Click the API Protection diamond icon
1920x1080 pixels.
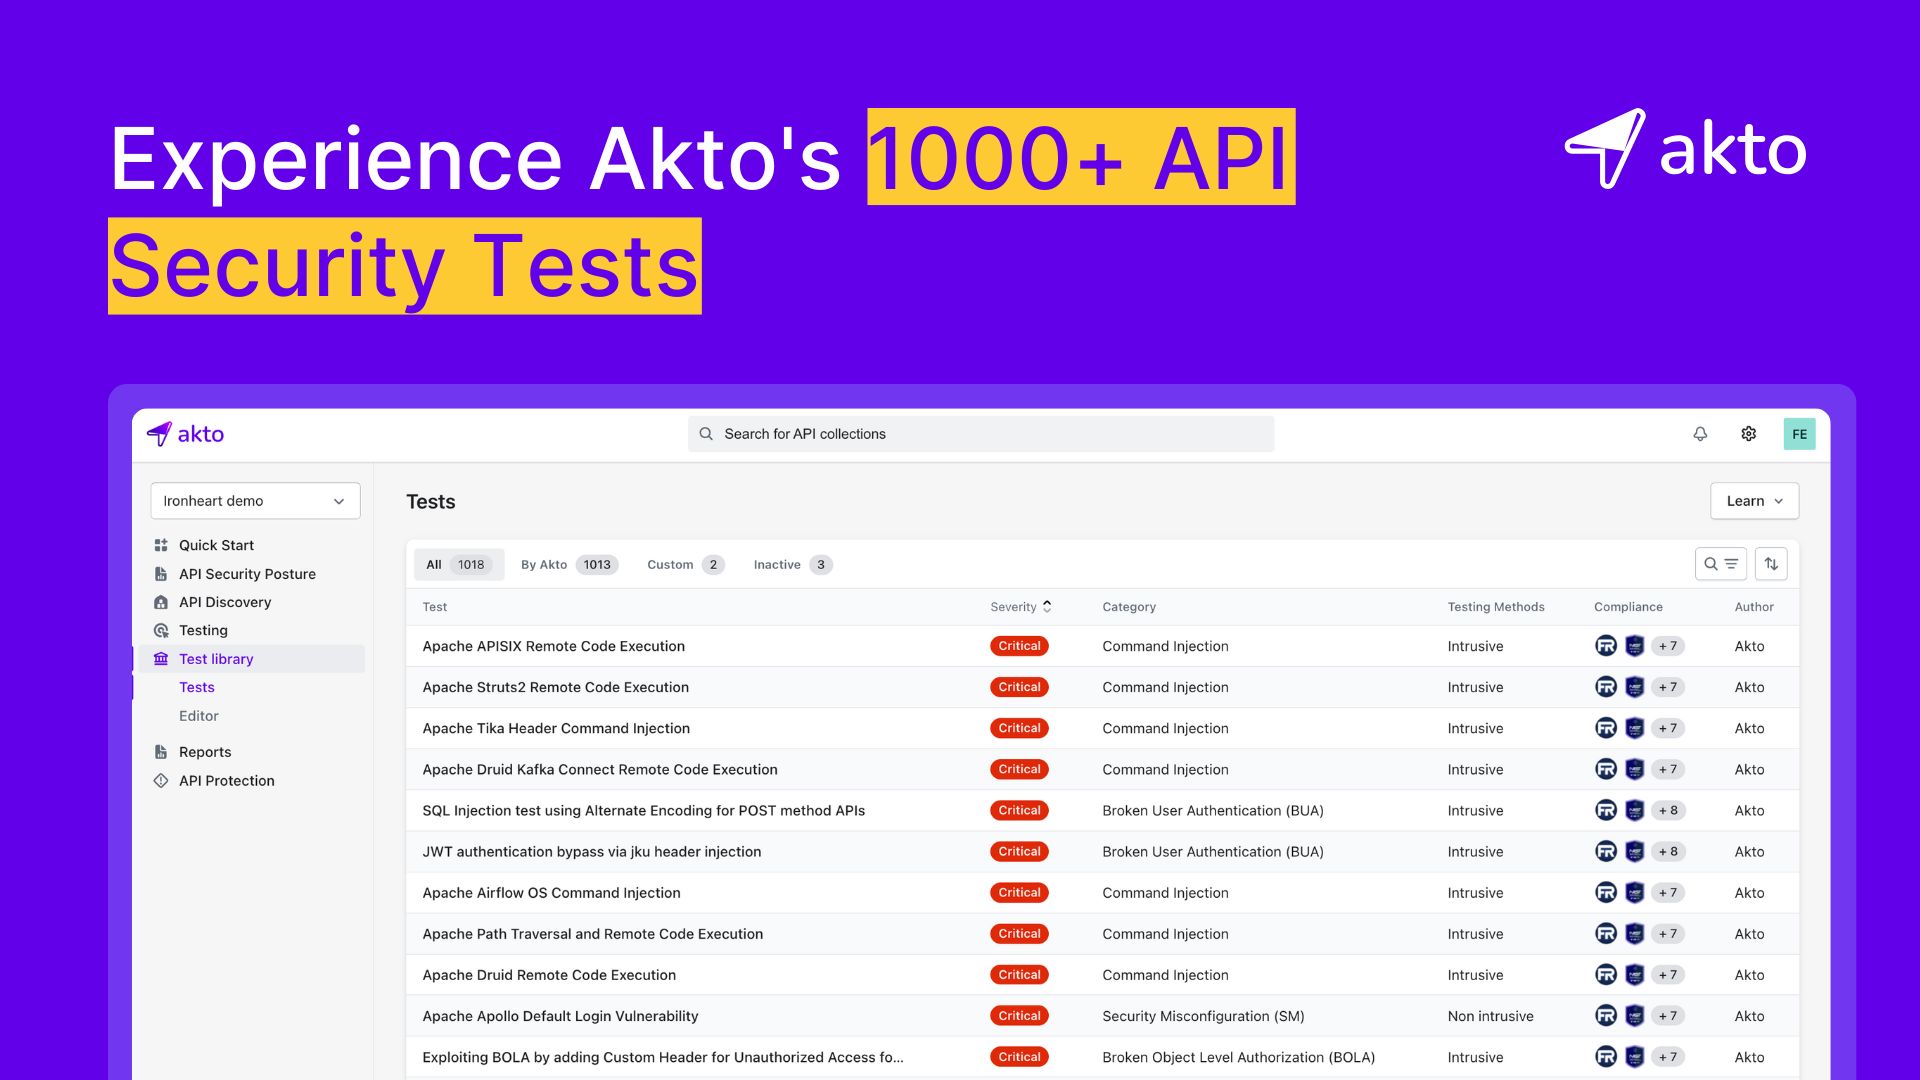(161, 781)
